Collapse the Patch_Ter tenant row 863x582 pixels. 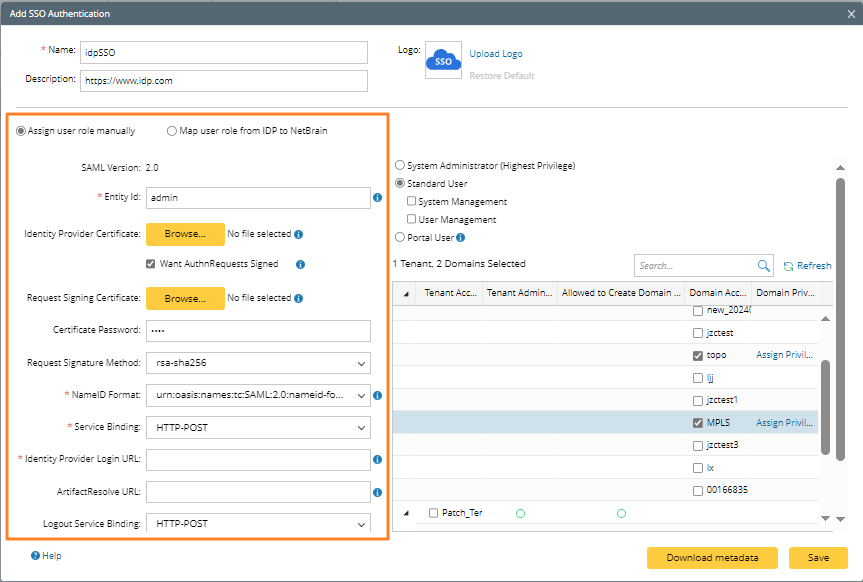click(406, 513)
